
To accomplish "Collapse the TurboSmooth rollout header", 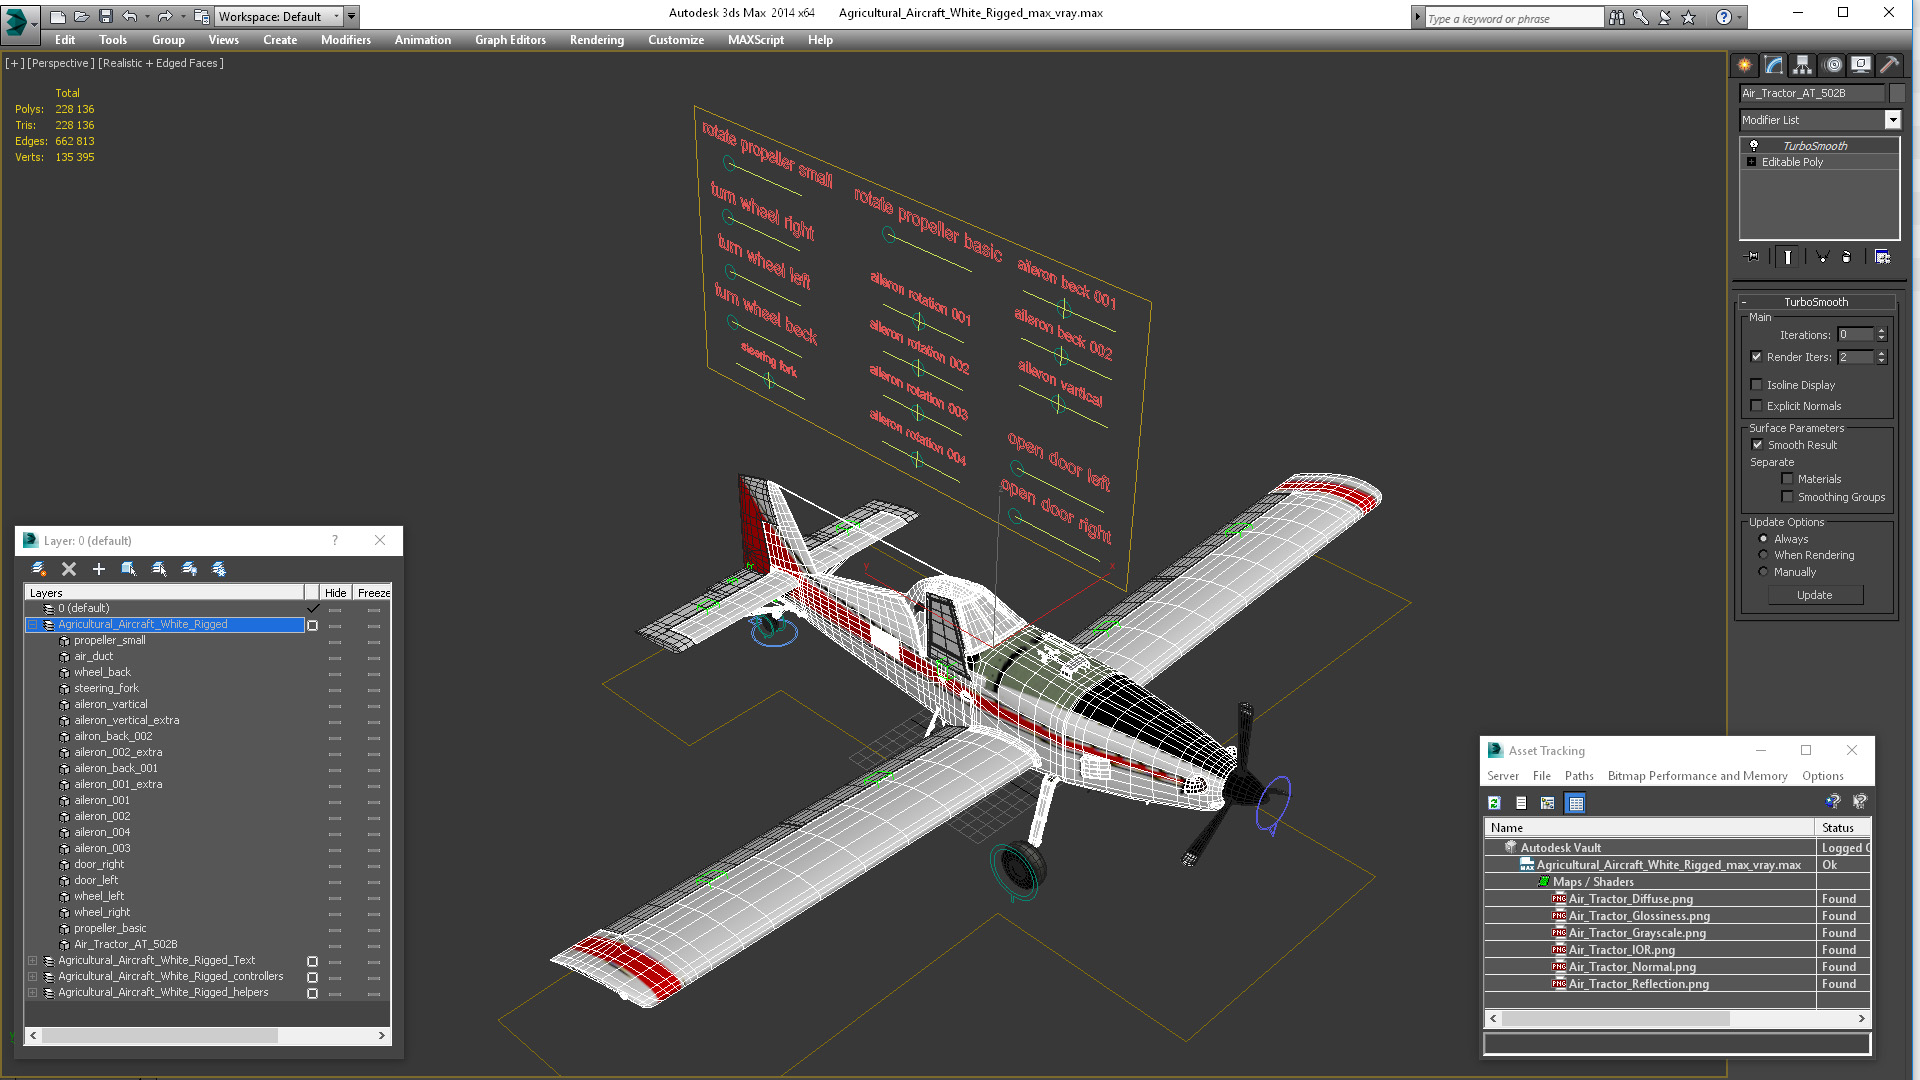I will click(1816, 302).
